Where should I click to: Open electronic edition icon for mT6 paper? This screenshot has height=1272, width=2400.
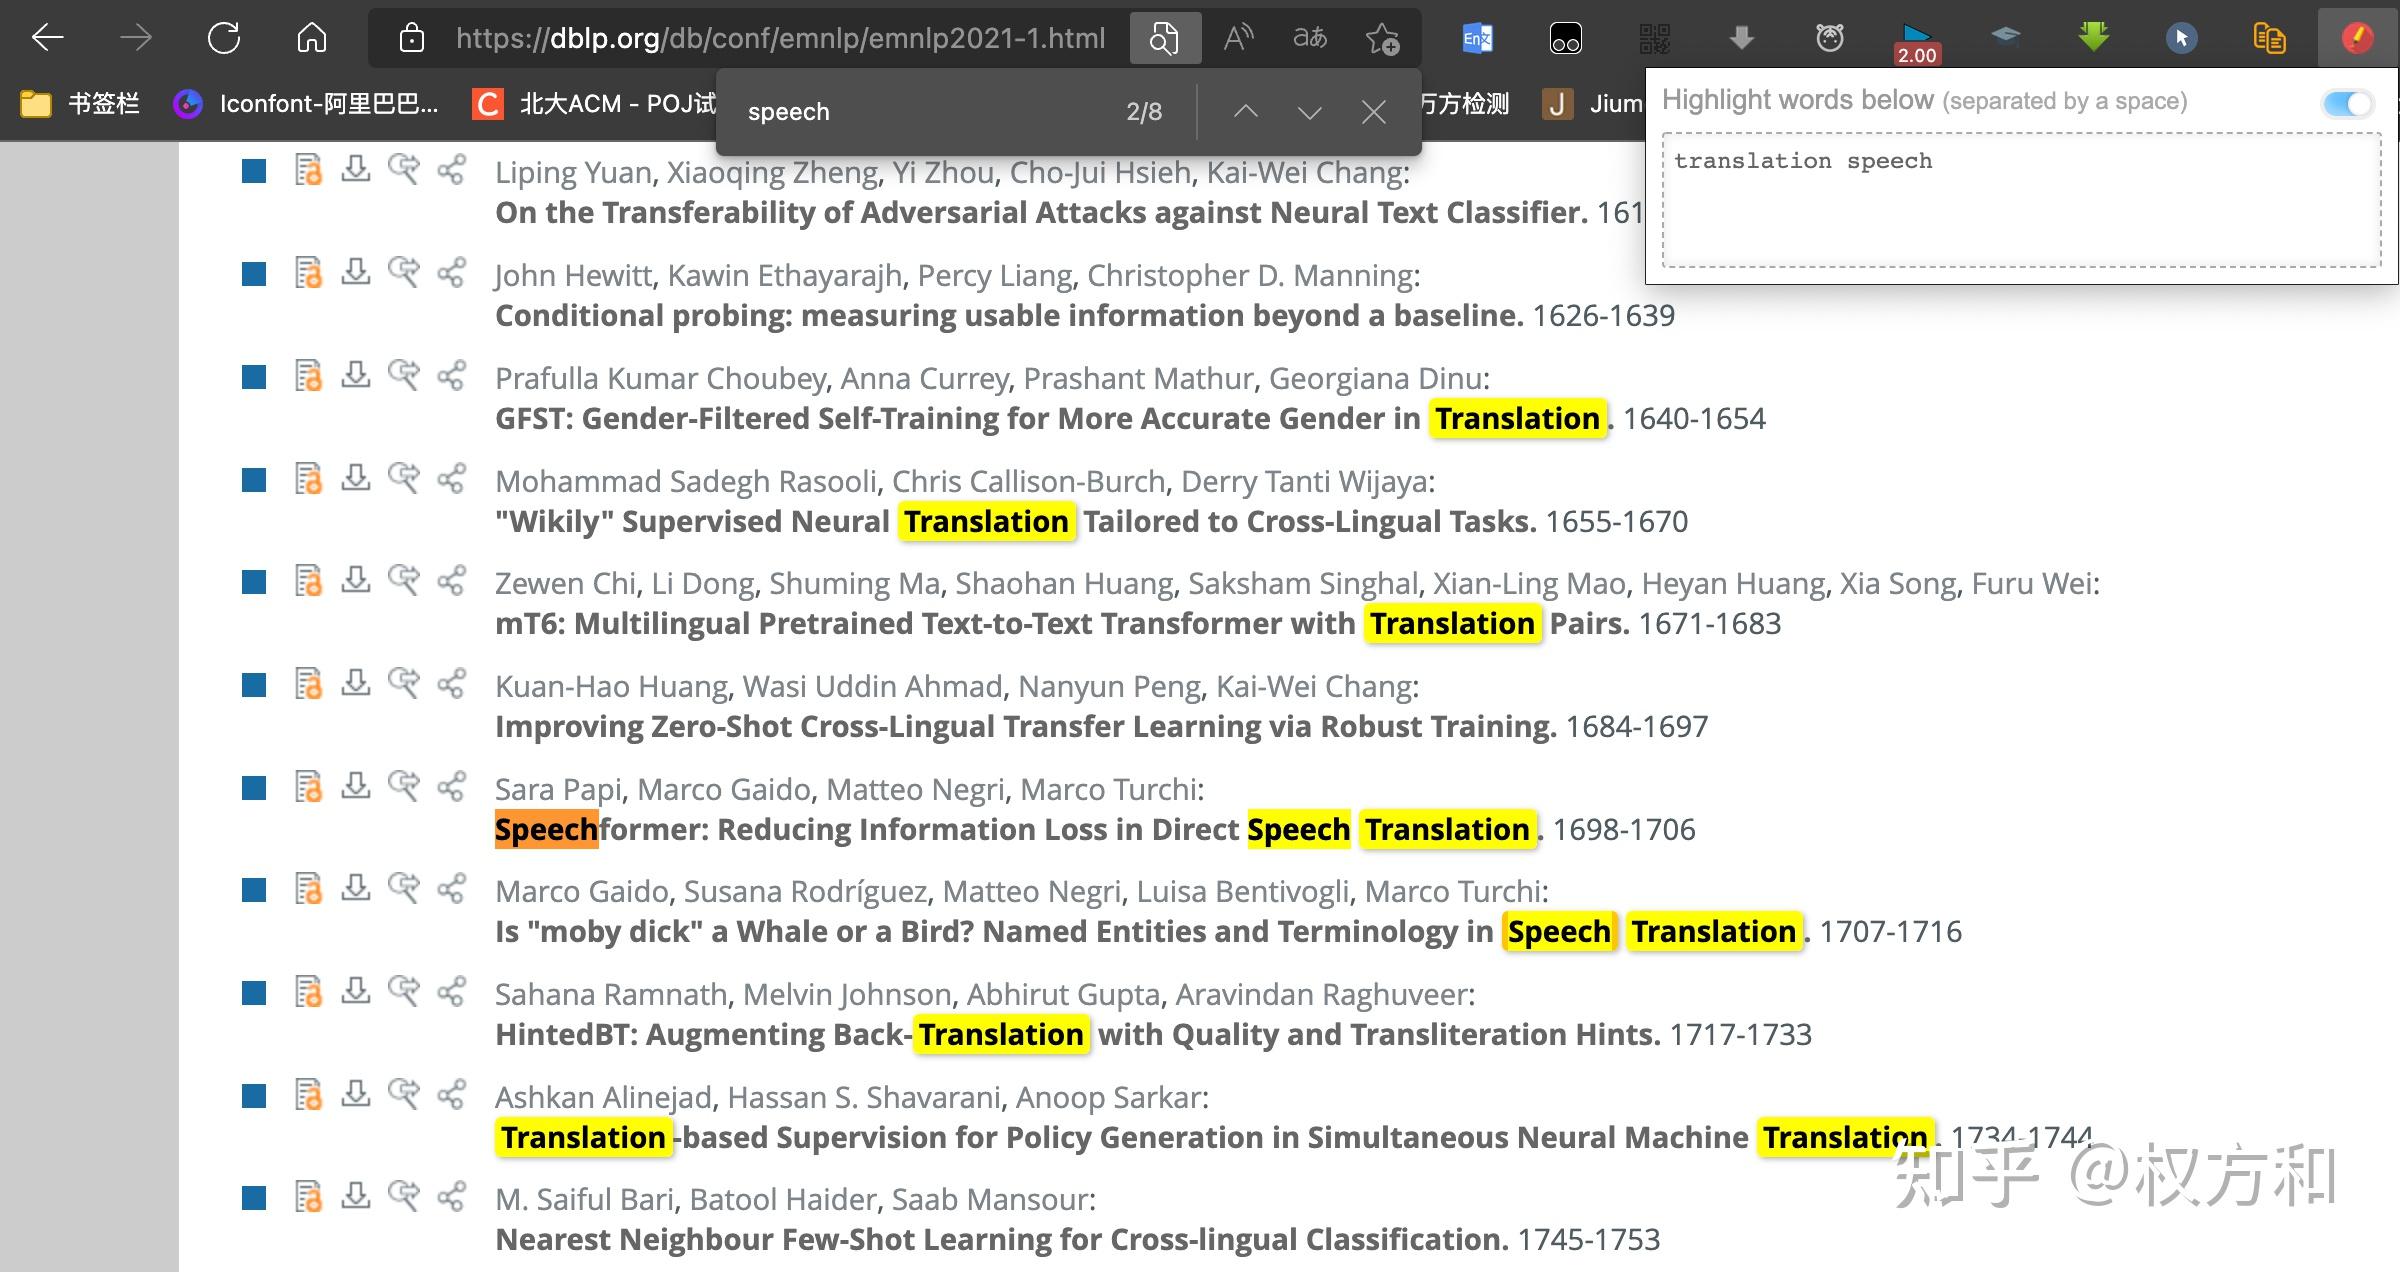point(308,580)
